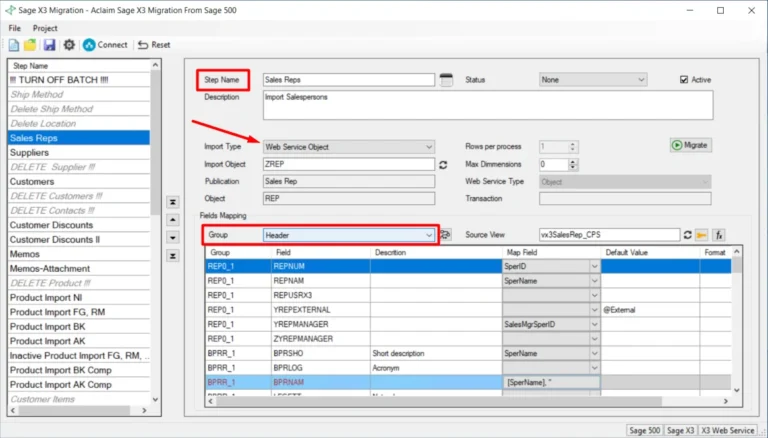The height and width of the screenshot is (438, 768).
Task: Toggle the Active checkbox
Action: [x=685, y=79]
